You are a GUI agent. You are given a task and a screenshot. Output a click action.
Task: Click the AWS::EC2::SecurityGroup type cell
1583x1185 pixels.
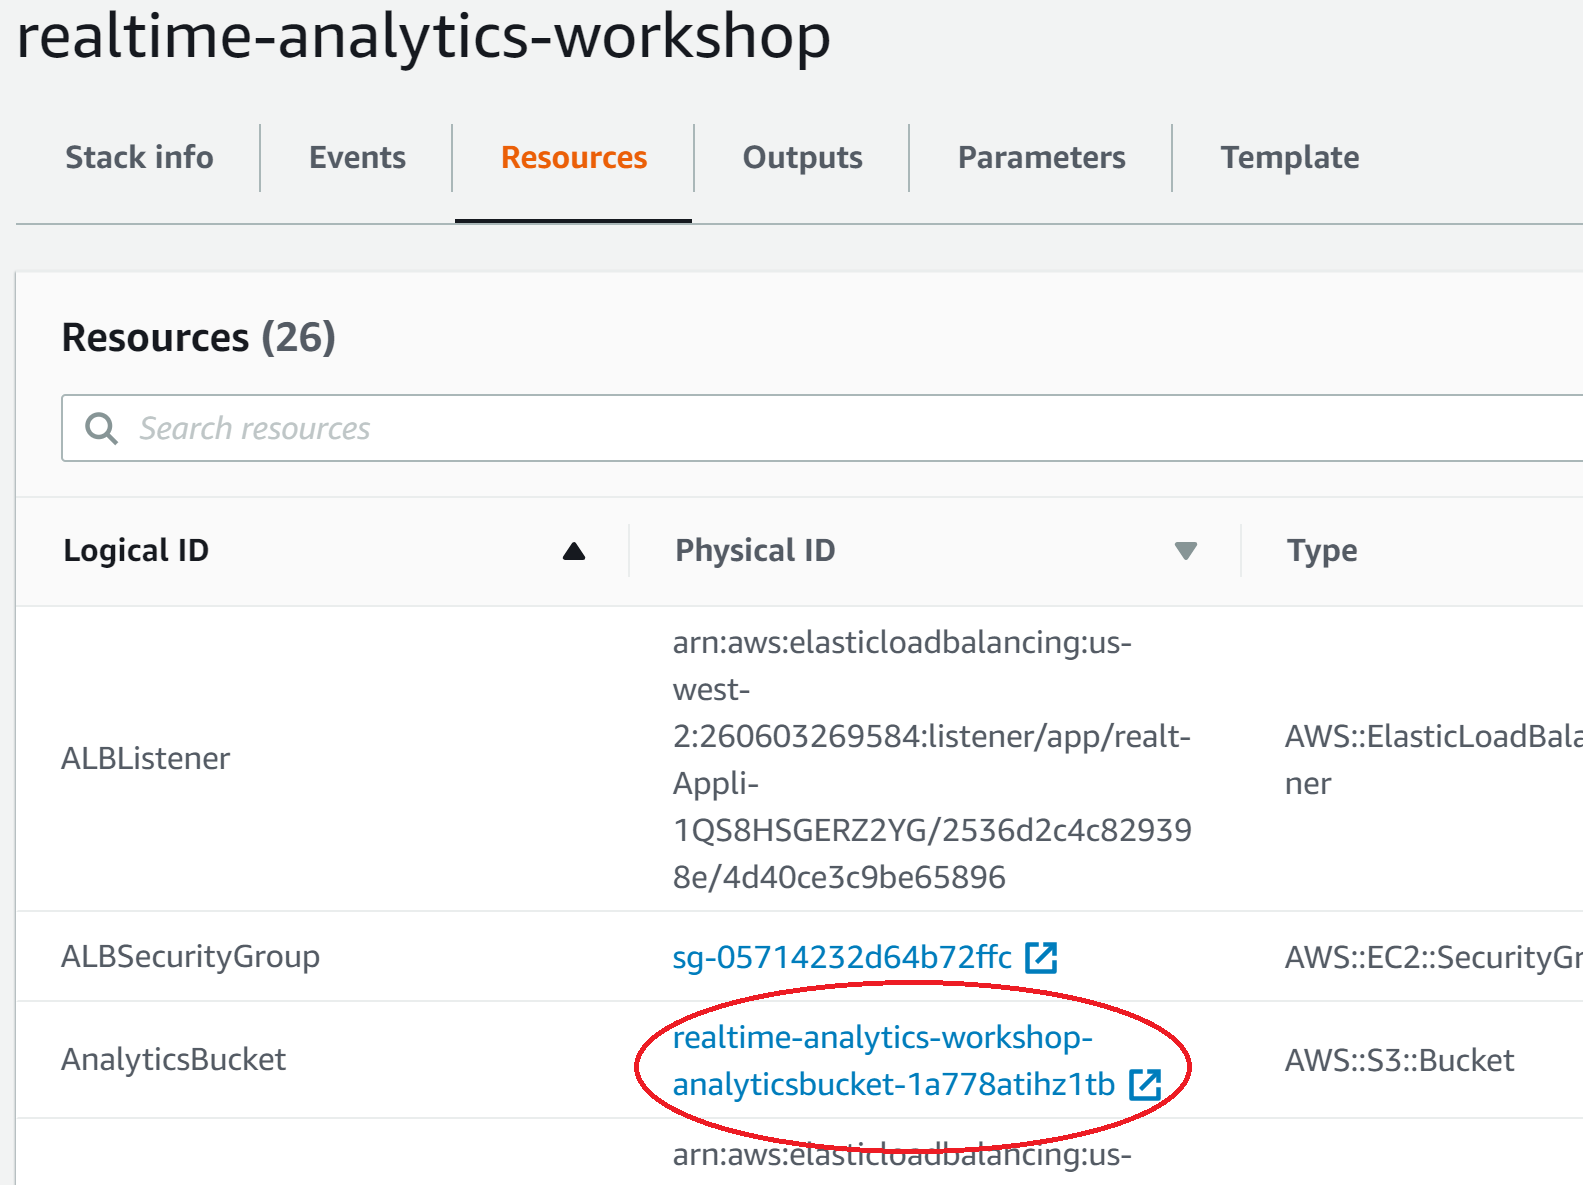coord(1433,957)
